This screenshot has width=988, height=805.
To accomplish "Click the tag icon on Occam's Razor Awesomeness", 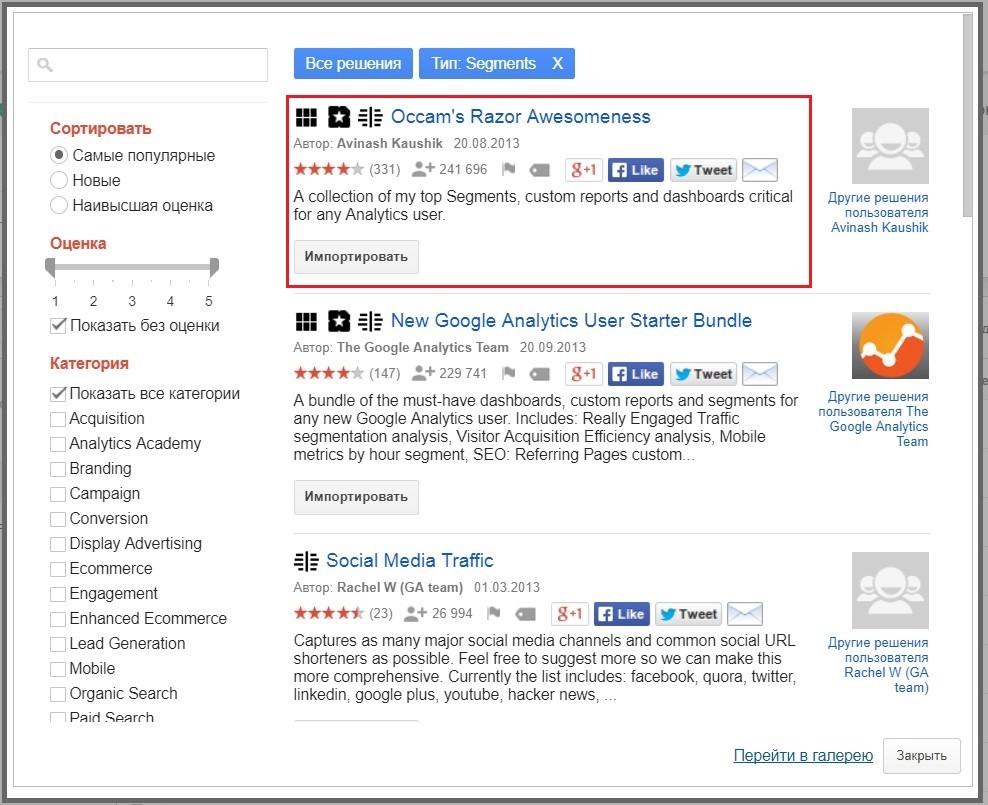I will point(539,170).
